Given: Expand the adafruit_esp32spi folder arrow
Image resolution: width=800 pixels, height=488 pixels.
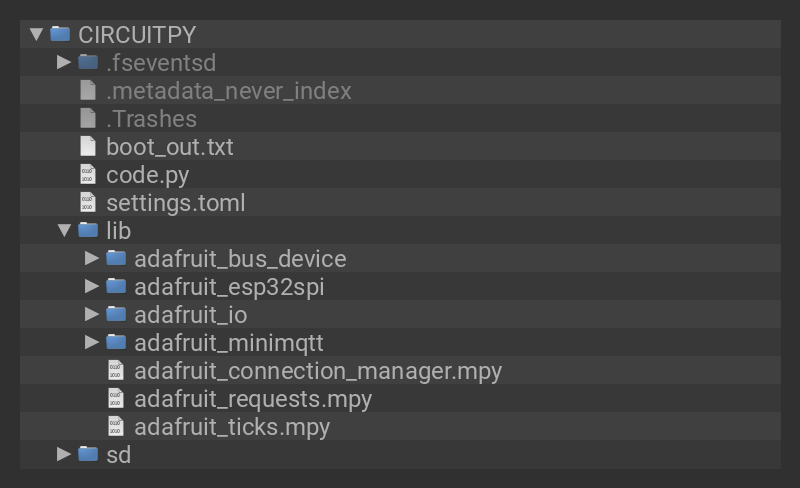Looking at the screenshot, I should pos(92,286).
